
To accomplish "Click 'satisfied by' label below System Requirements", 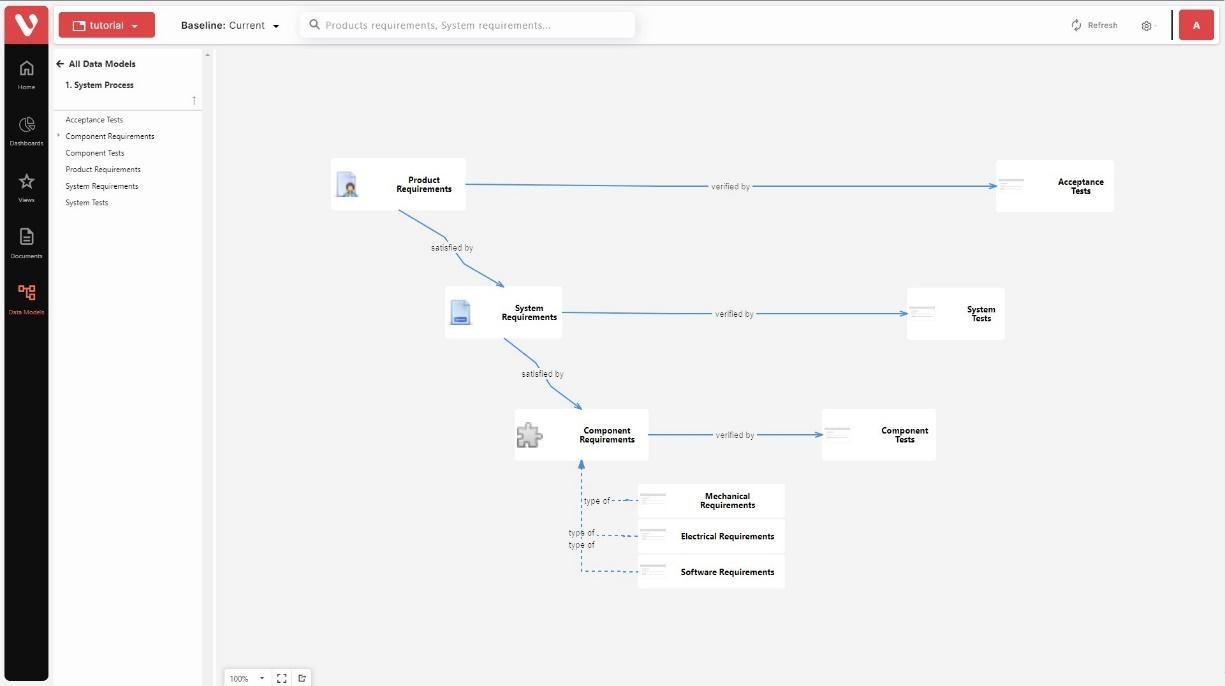I will (542, 374).
